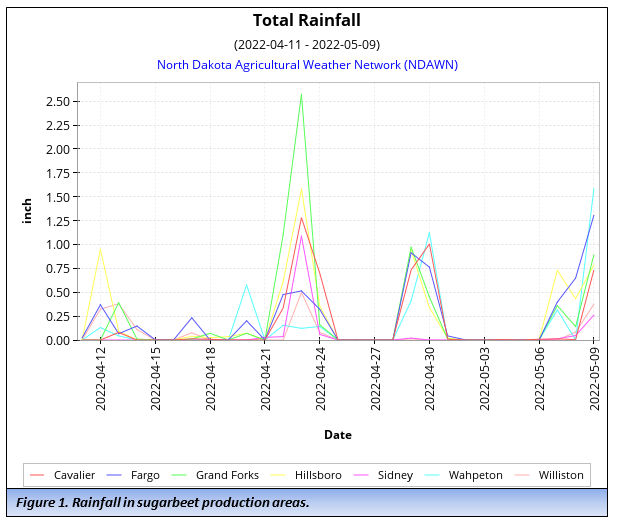Screen dimensions: 618x522
Task: Click the Hillsboro yellow legend swatch
Action: 278,475
